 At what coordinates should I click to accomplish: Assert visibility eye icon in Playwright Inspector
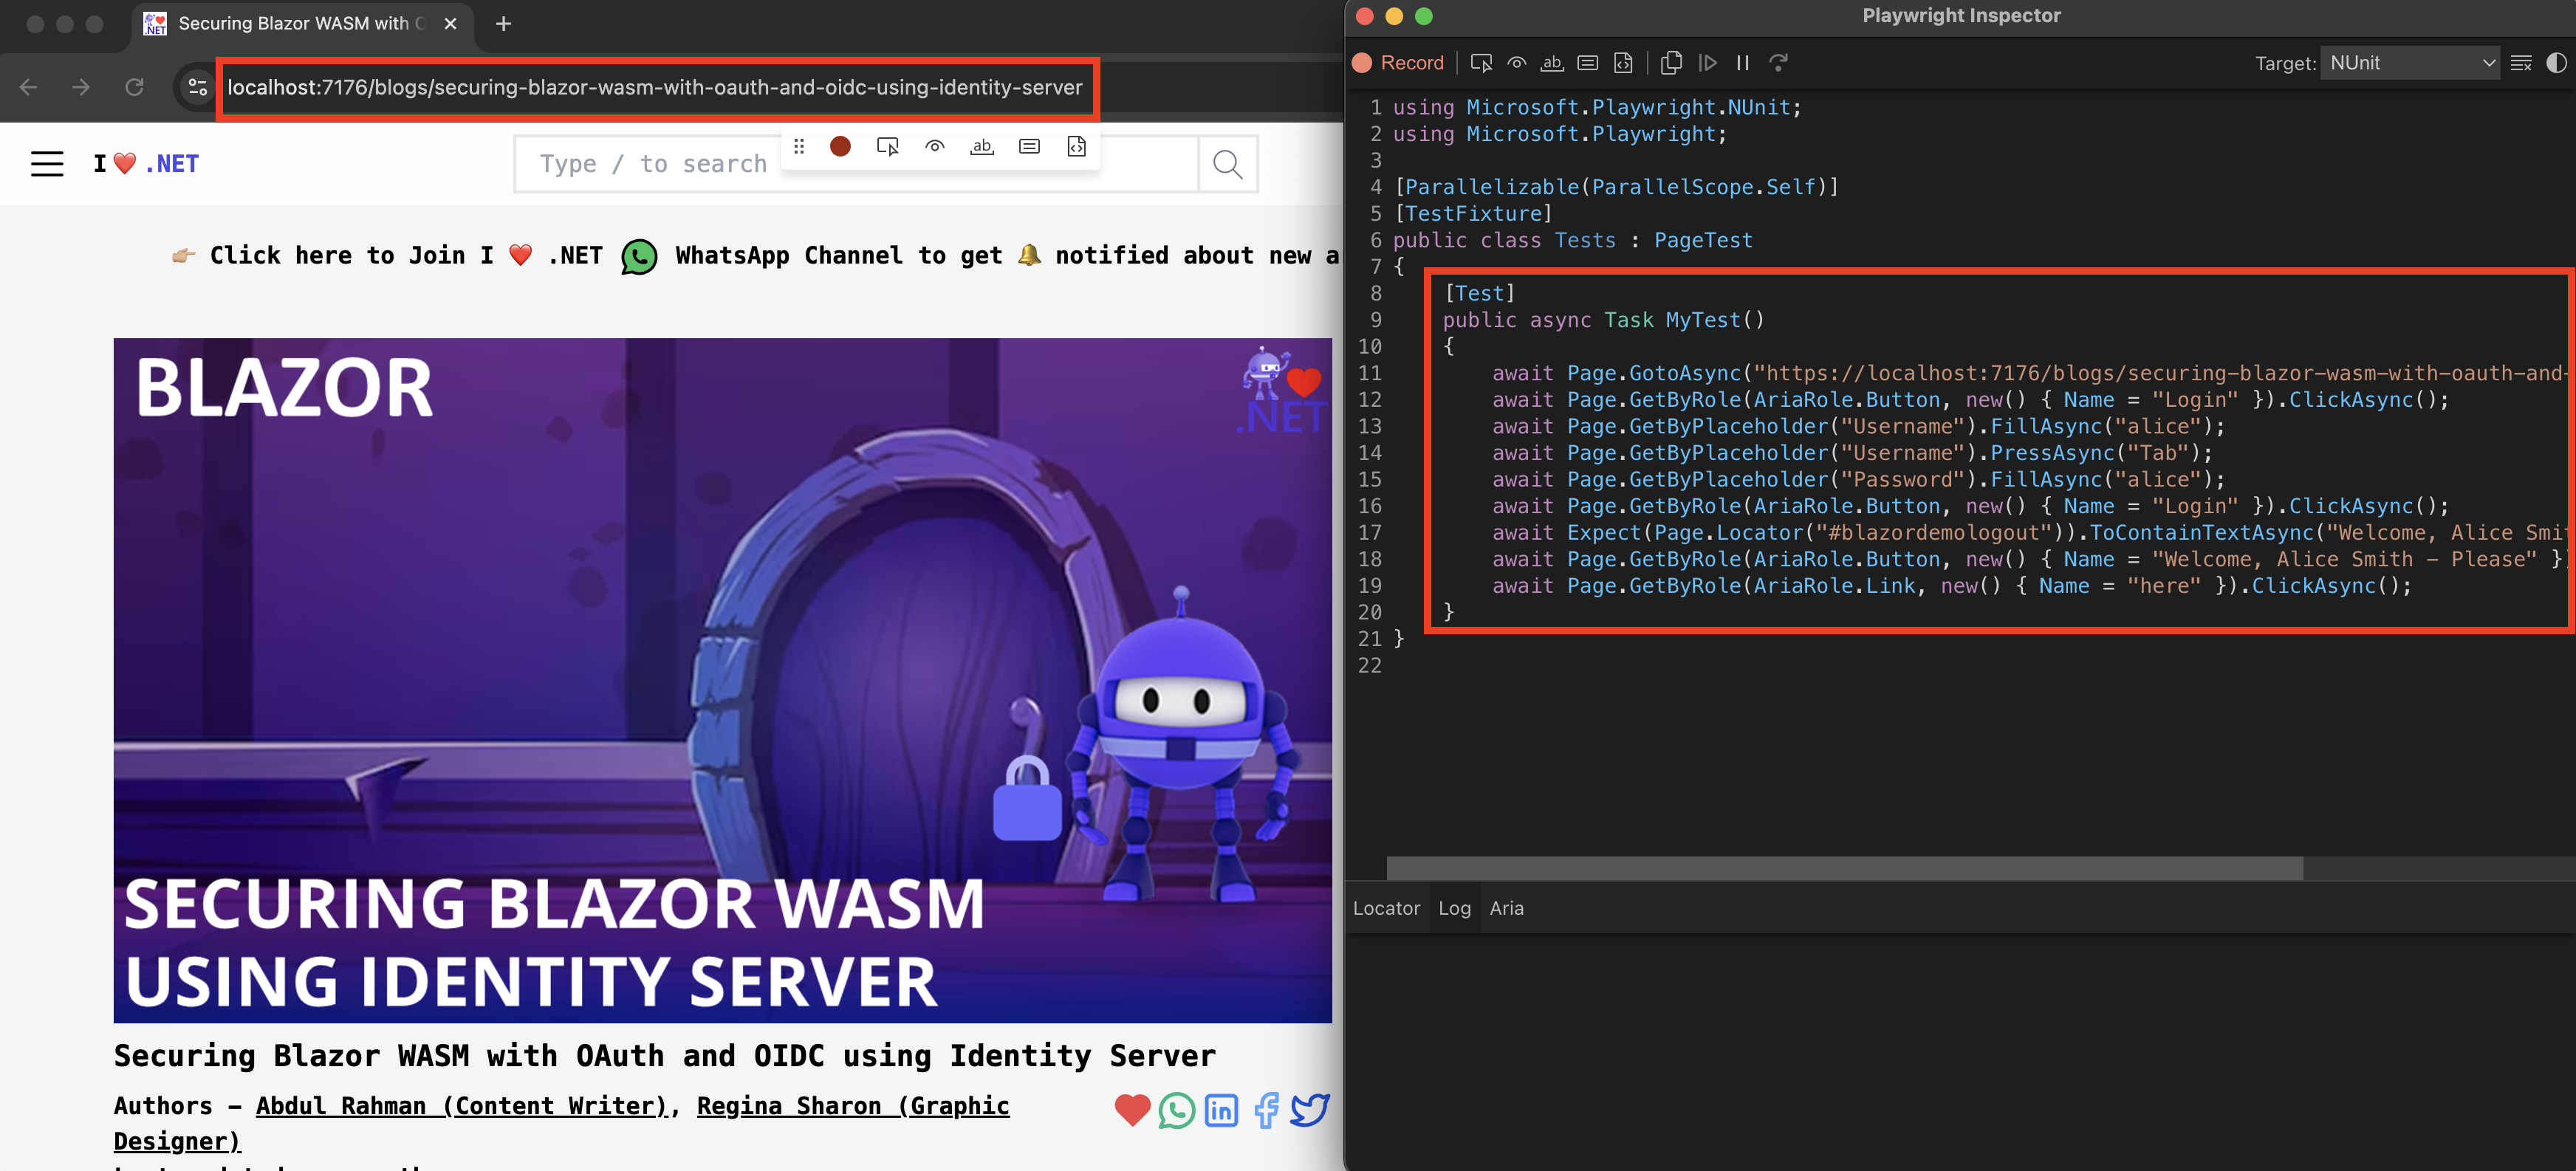click(x=1517, y=63)
